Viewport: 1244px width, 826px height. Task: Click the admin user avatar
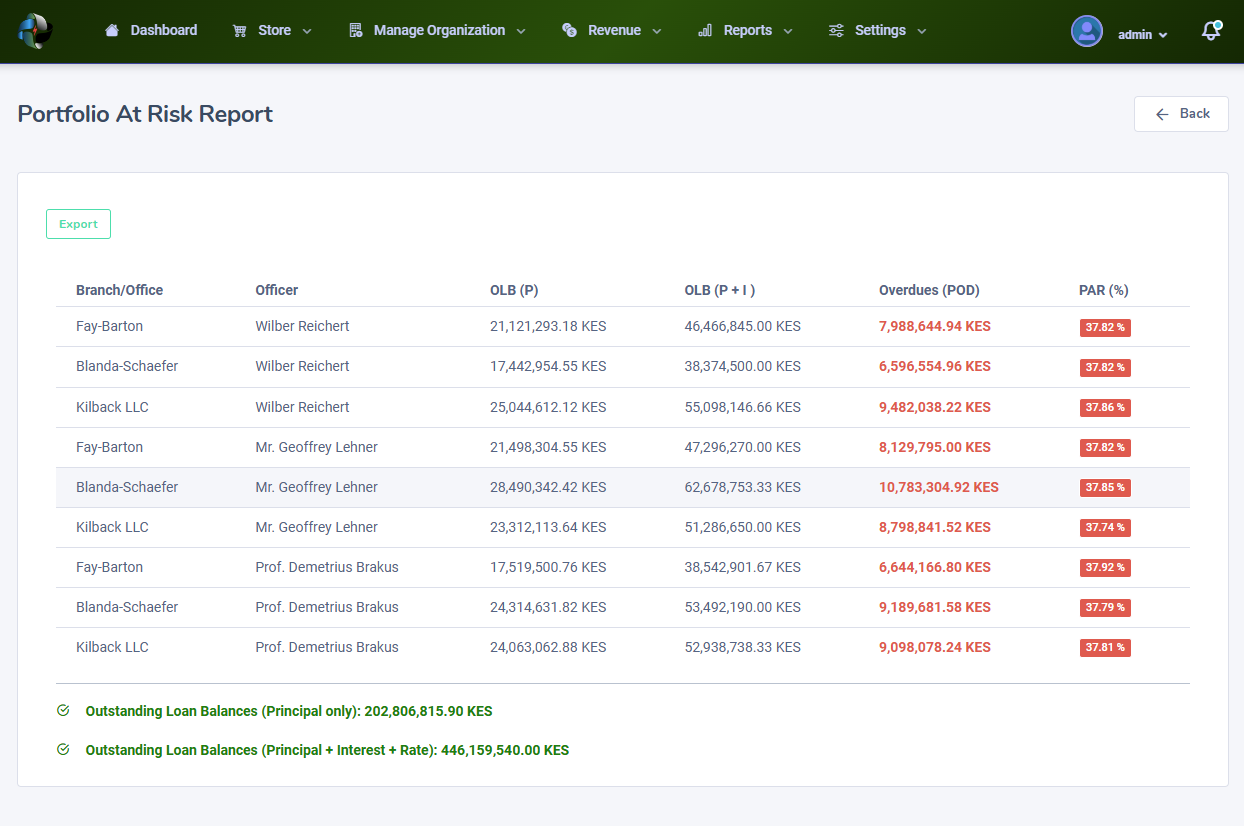point(1086,32)
